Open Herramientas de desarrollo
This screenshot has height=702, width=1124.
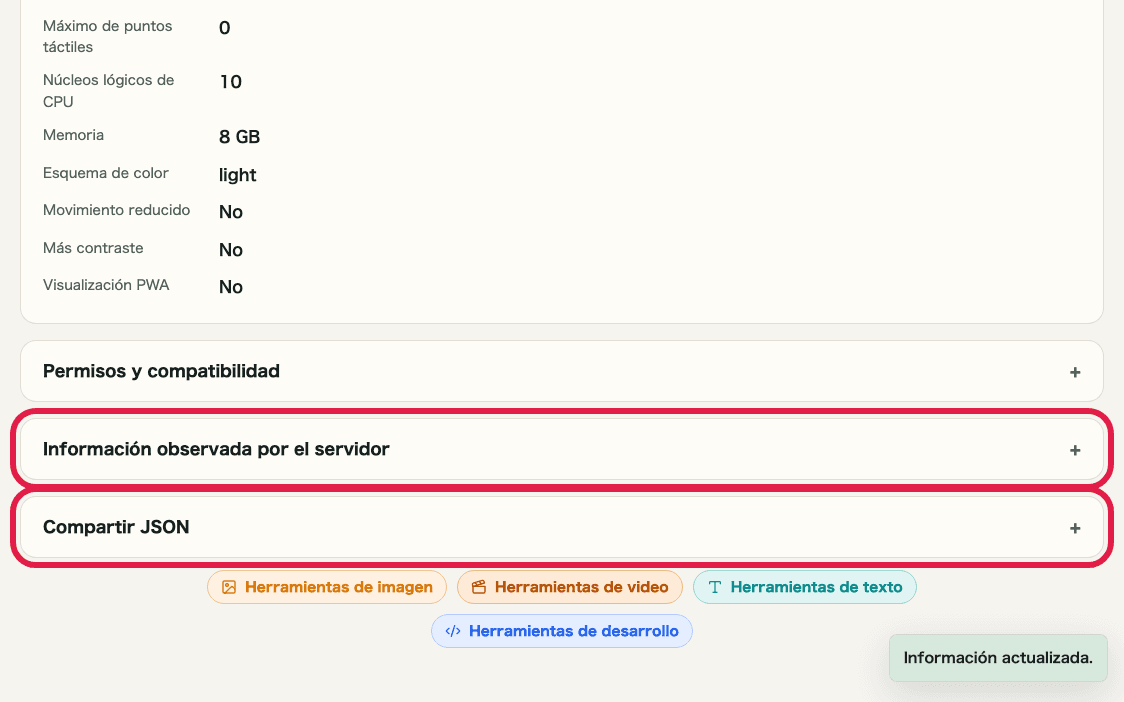pyautogui.click(x=561, y=631)
